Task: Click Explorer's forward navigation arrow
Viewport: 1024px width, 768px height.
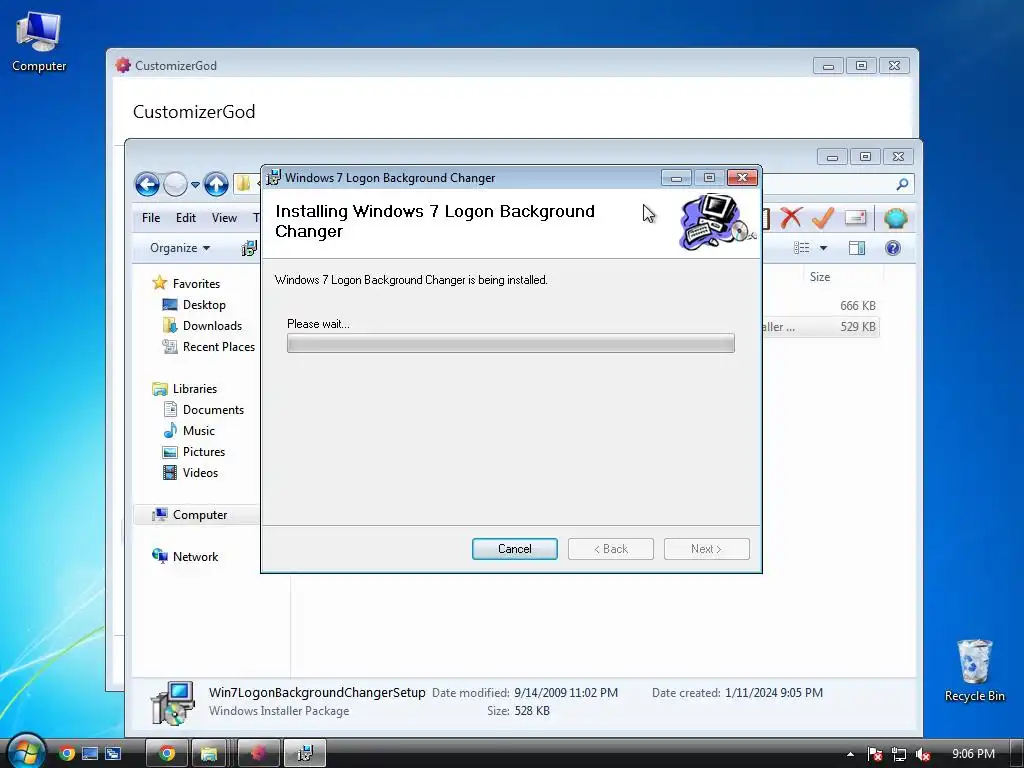Action: pos(175,185)
